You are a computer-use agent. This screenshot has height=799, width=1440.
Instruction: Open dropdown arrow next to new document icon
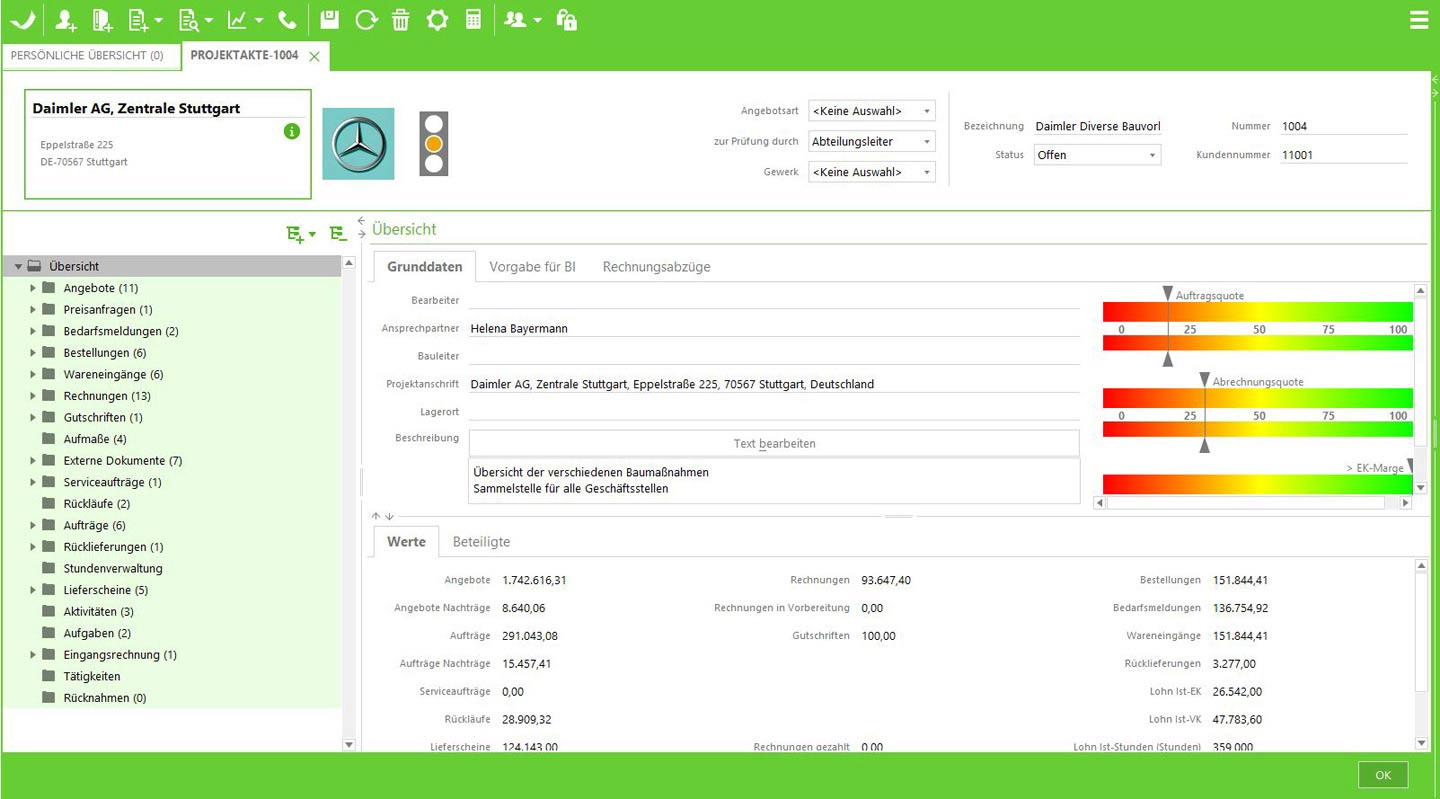[x=158, y=21]
